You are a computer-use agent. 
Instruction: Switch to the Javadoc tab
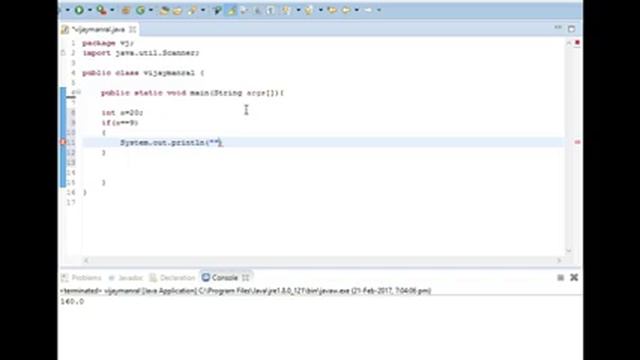pos(126,278)
